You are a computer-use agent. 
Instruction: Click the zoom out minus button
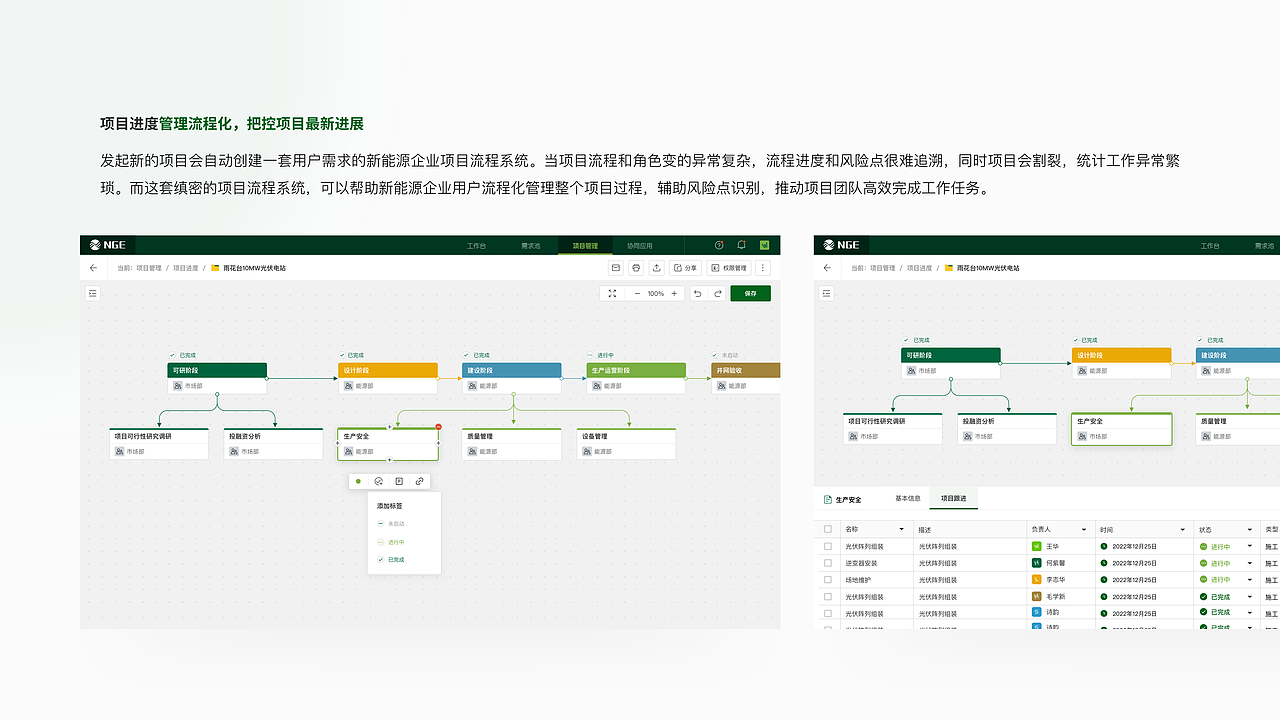pos(637,293)
